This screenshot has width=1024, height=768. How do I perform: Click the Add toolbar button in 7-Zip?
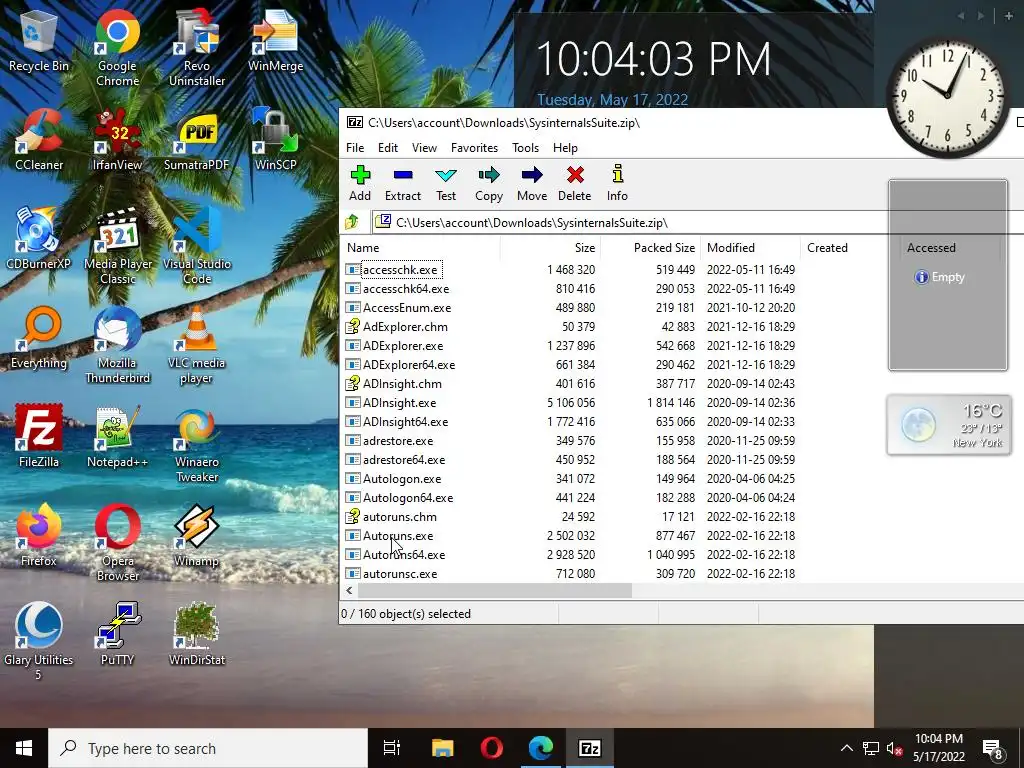[360, 184]
